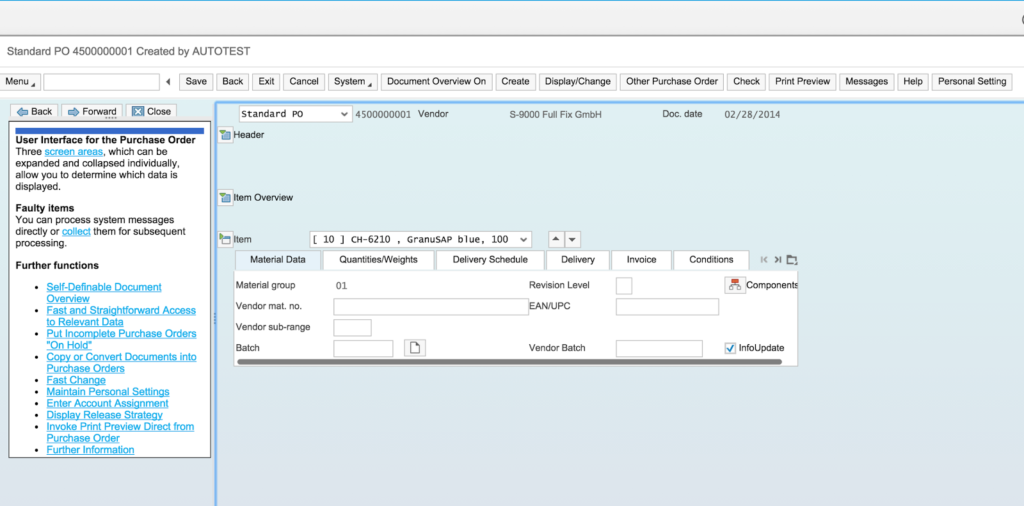Click the batch document icon button
The height and width of the screenshot is (506, 1024).
coord(415,348)
